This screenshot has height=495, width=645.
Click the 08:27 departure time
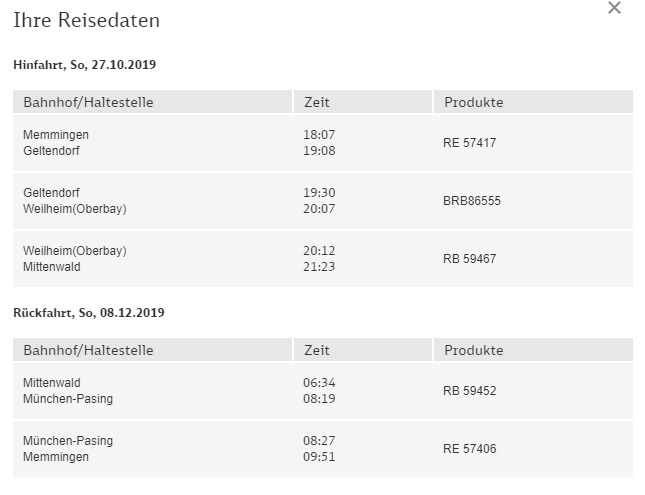317,440
